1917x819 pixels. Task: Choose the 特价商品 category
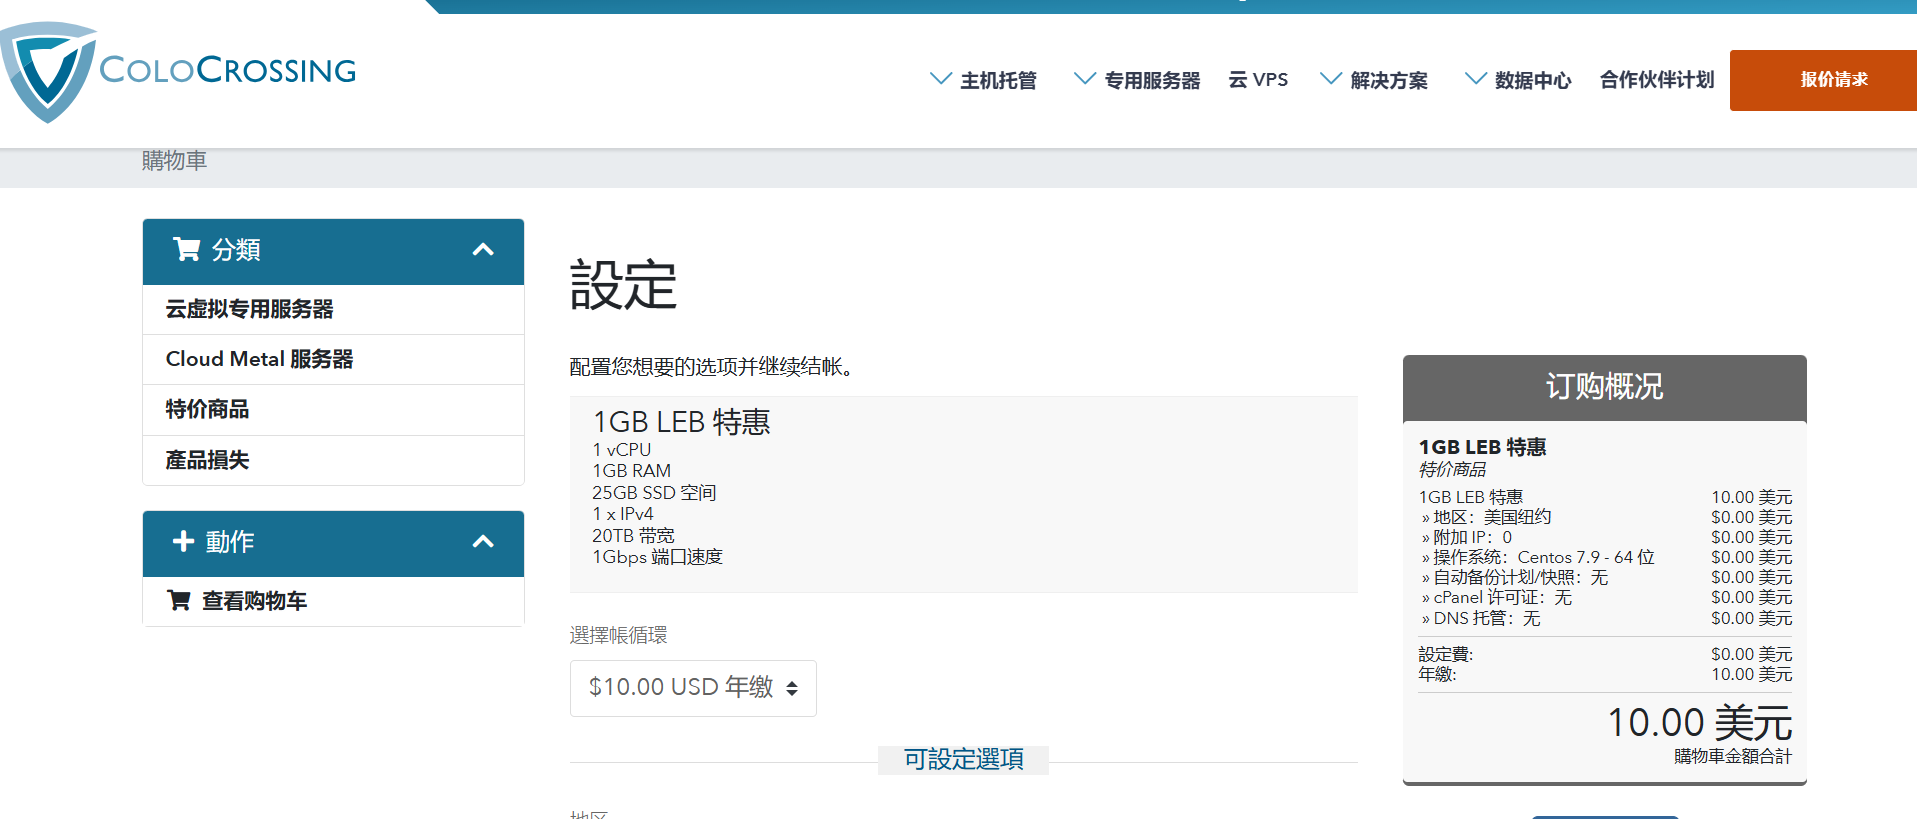pyautogui.click(x=207, y=409)
